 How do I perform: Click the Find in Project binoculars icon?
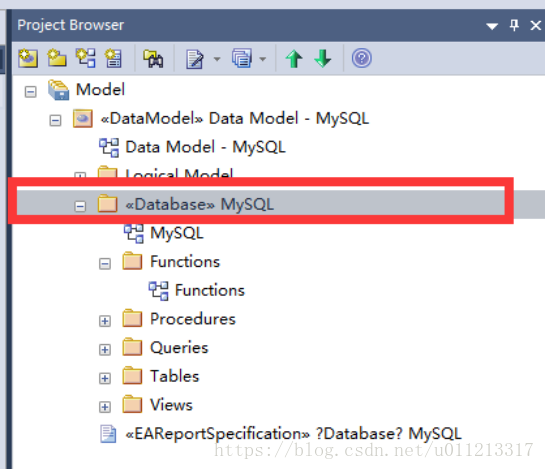point(153,59)
